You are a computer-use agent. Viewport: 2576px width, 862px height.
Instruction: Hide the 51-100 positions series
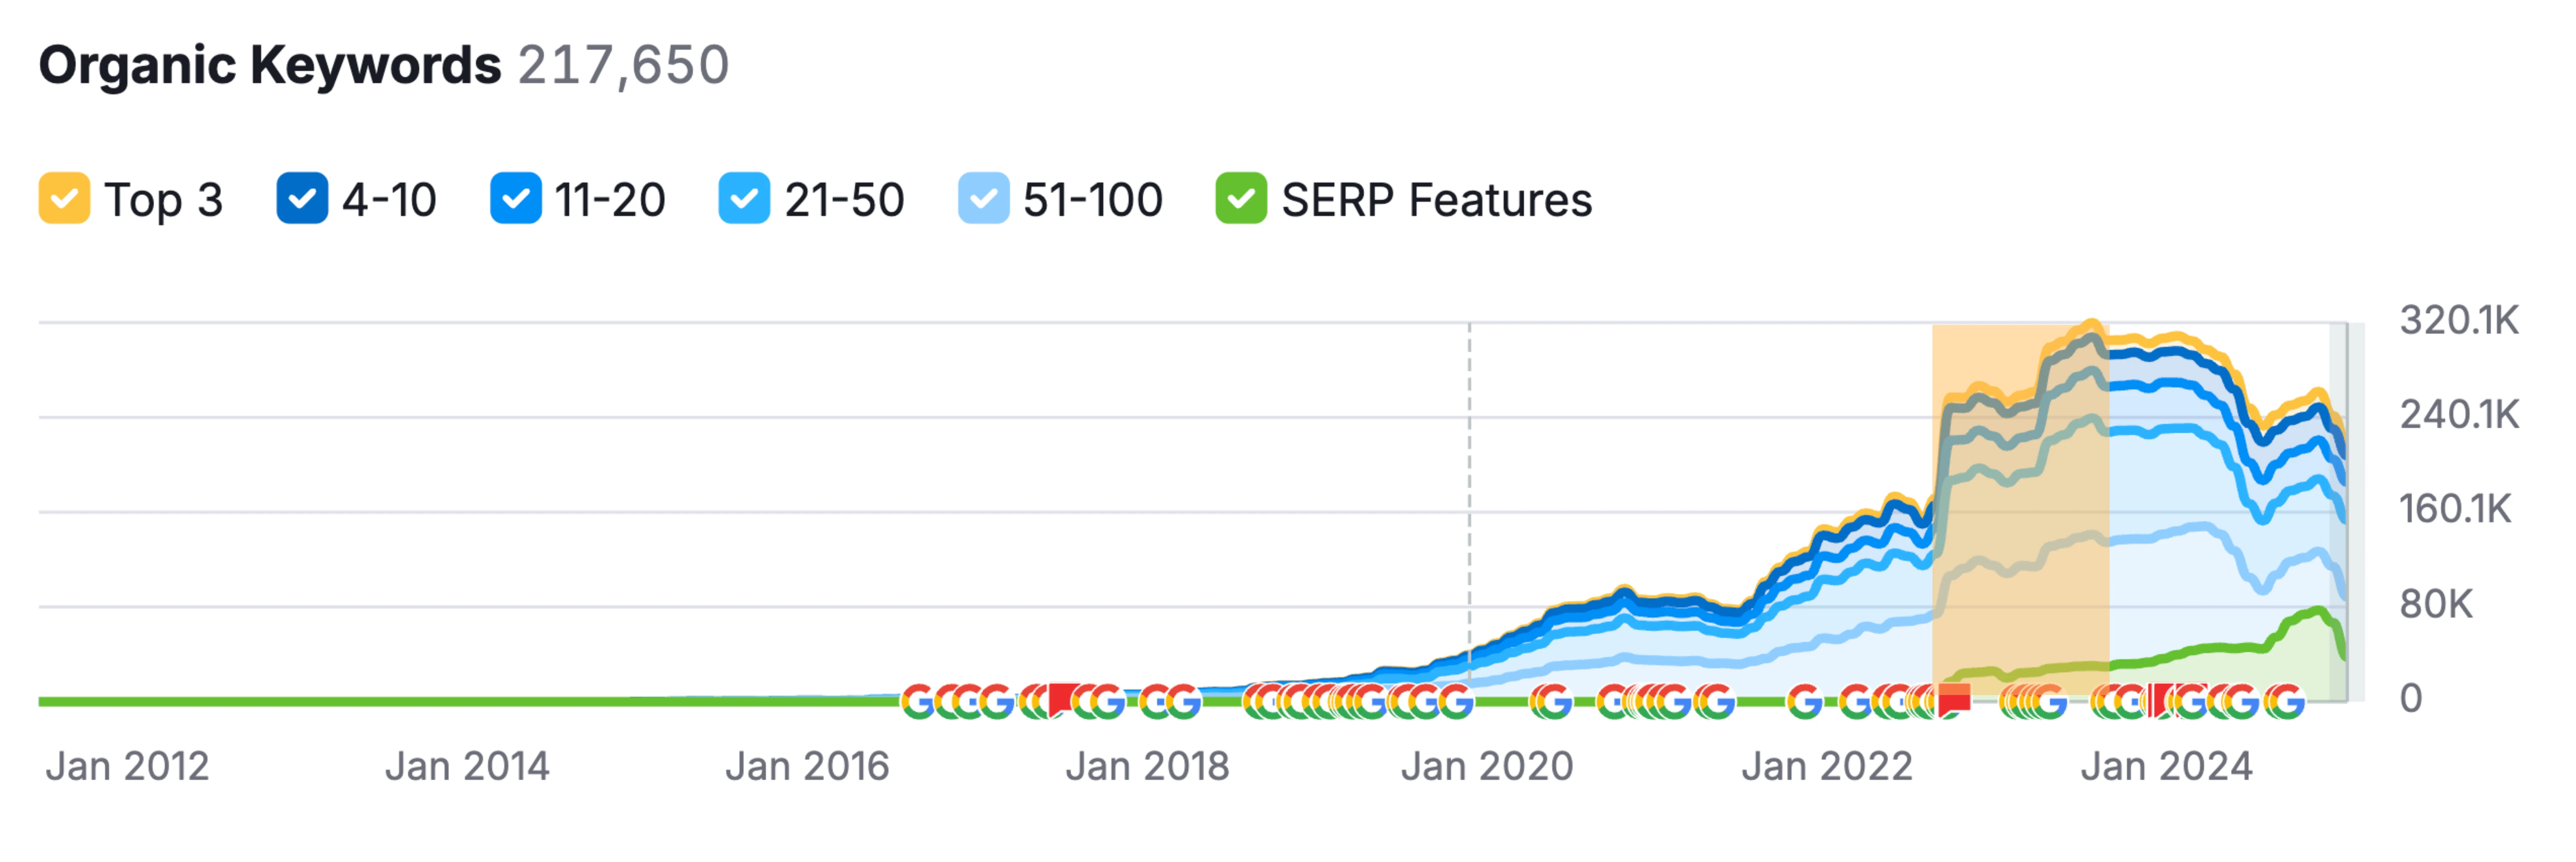983,198
